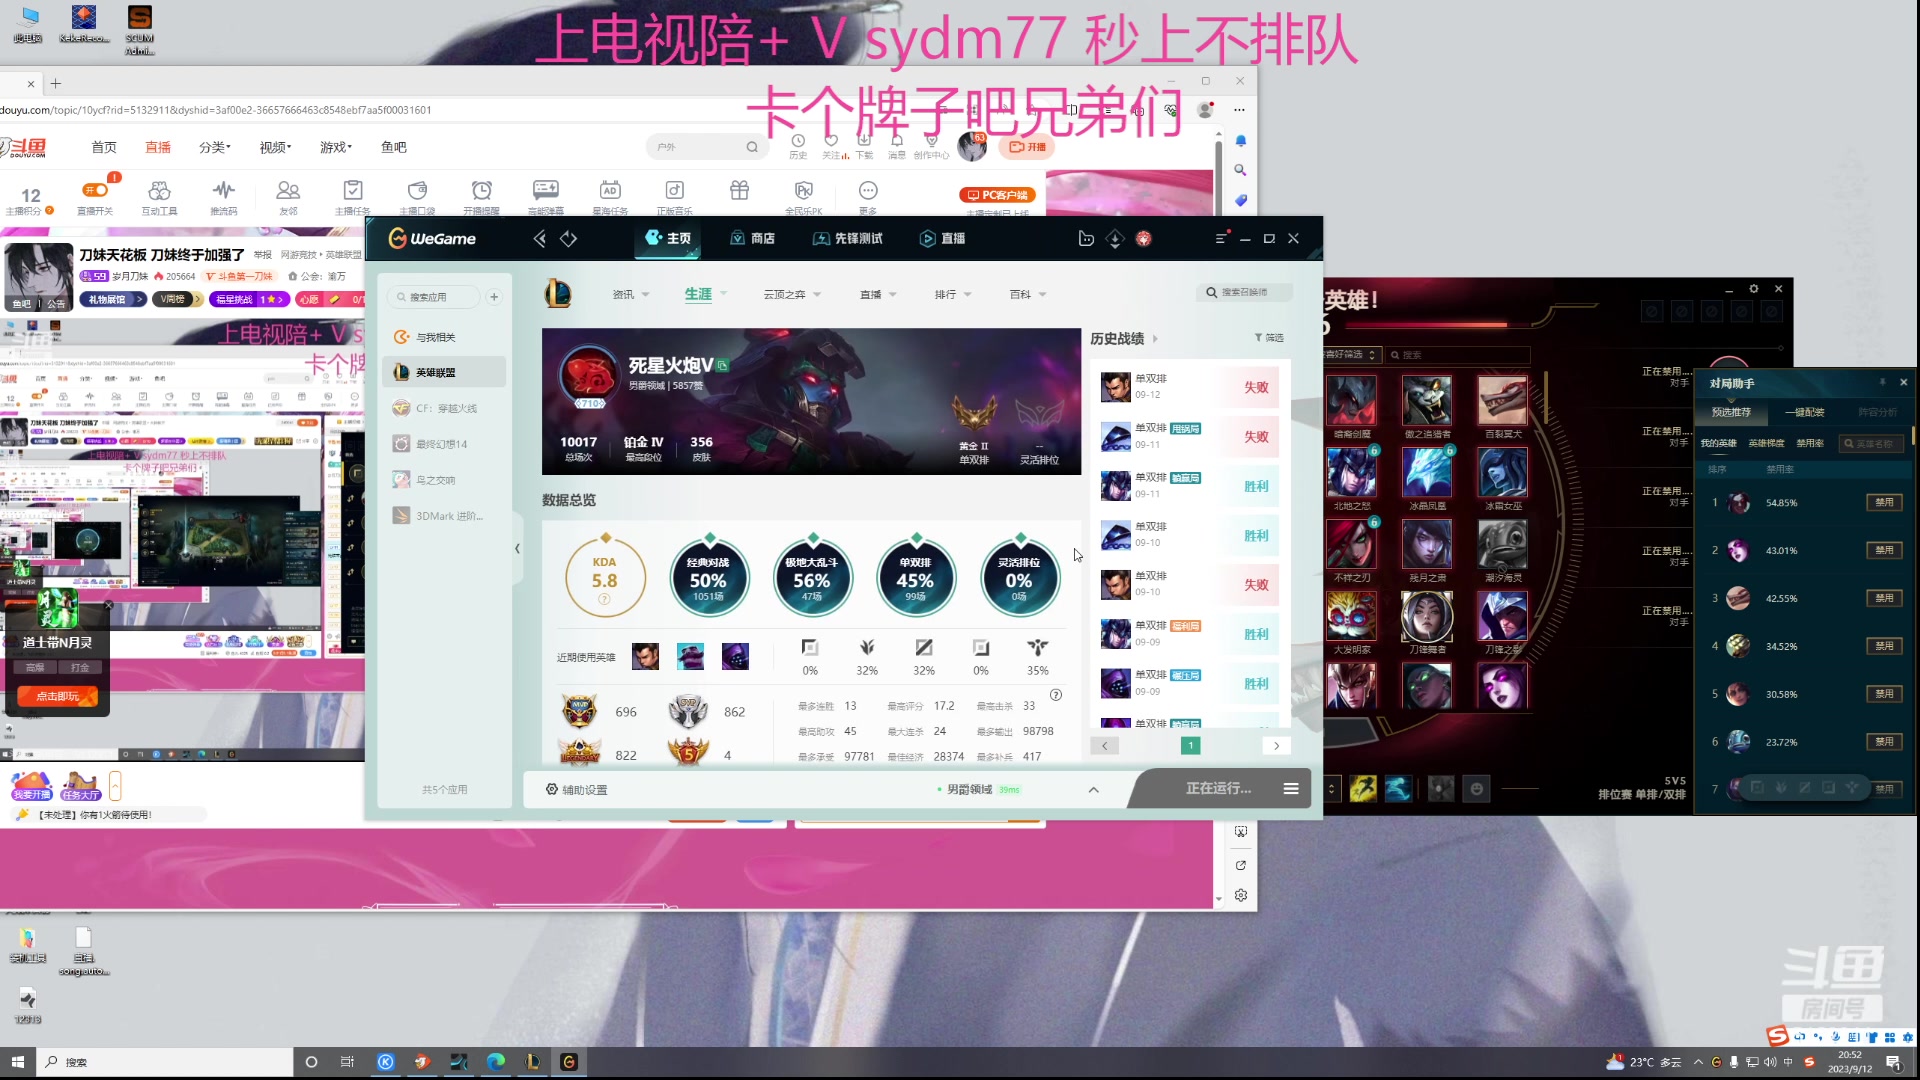
Task: Collapse the WeGame left sidebar arrow
Action: click(x=517, y=548)
